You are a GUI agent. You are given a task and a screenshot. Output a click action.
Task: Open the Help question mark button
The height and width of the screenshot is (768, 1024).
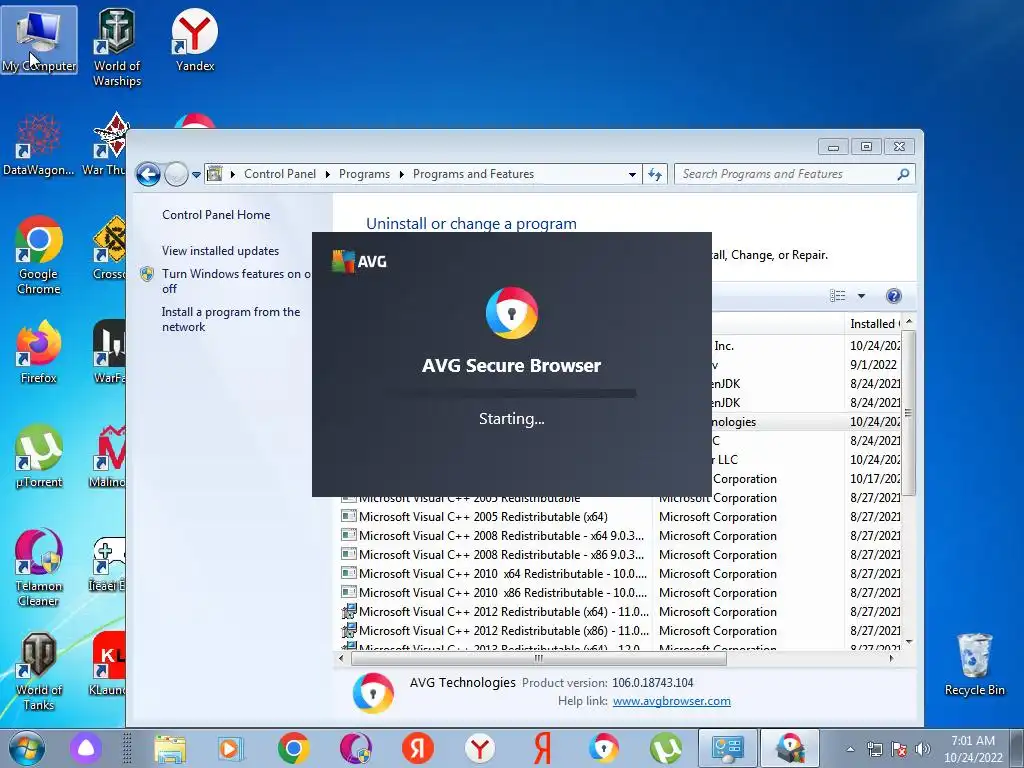[893, 296]
